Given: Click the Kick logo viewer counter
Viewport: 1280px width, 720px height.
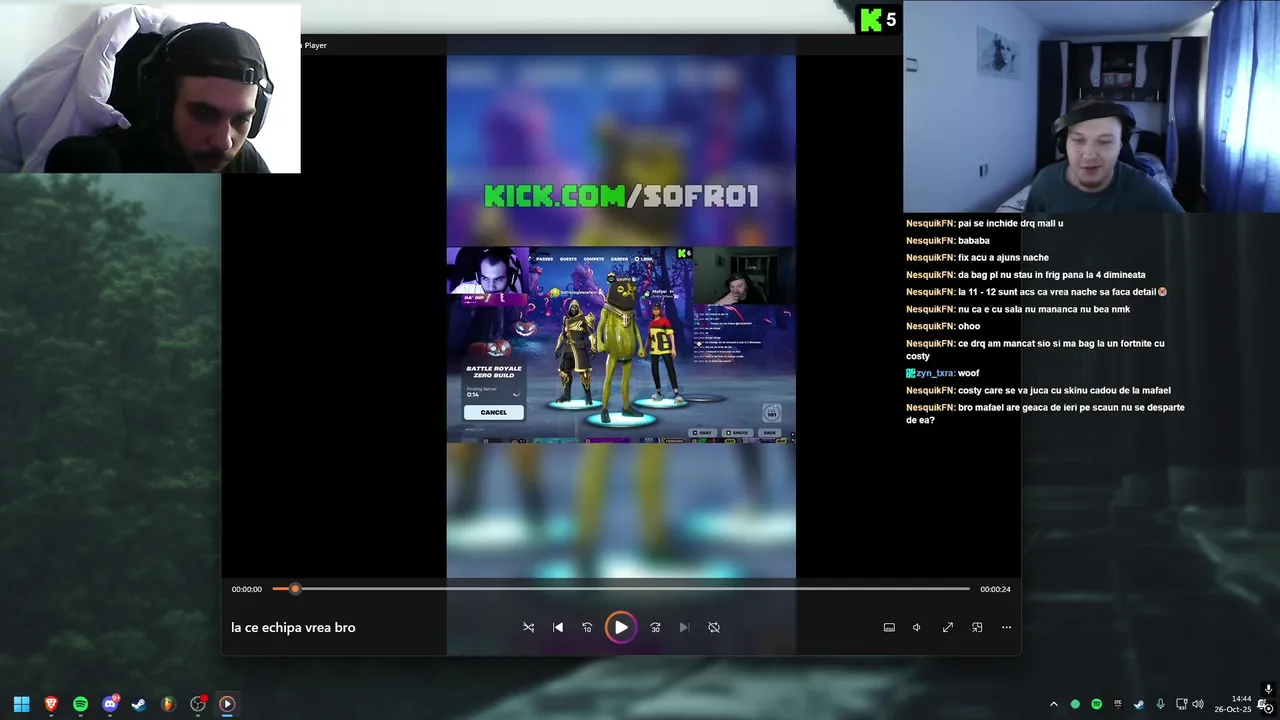Looking at the screenshot, I should tap(878, 19).
